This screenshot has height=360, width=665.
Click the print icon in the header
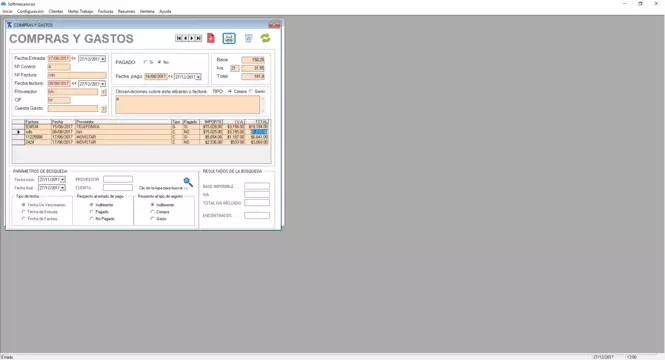tap(229, 38)
